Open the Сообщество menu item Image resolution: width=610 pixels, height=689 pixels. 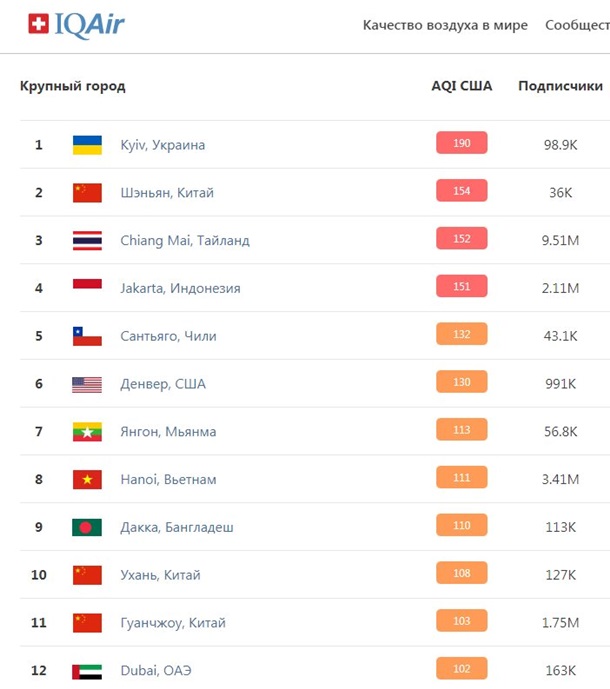point(577,25)
